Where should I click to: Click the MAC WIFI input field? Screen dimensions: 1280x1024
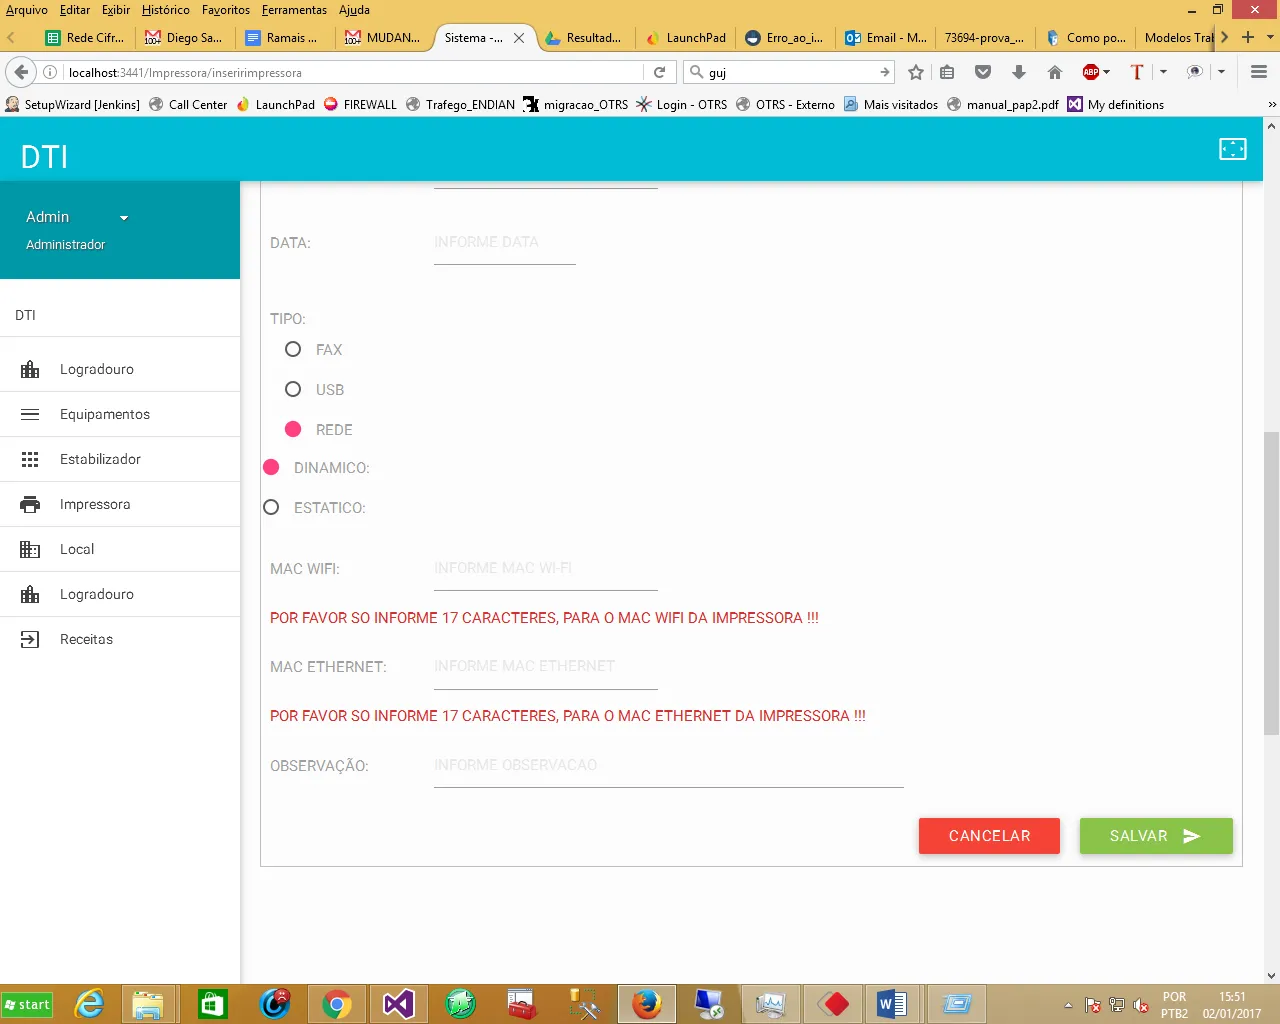545,569
